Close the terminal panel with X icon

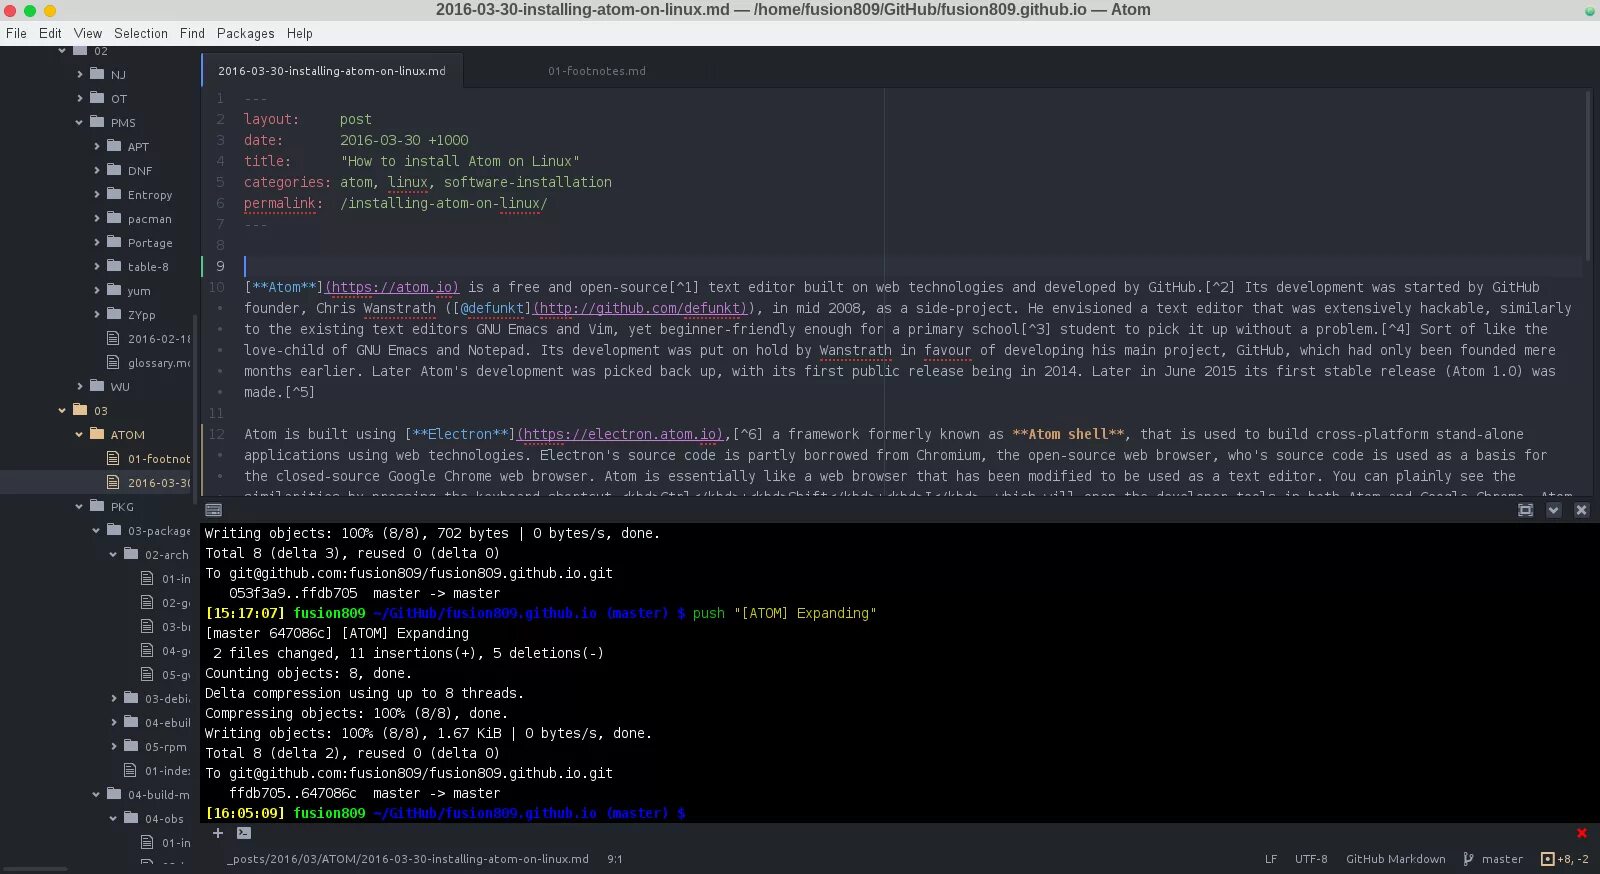pos(1581,510)
